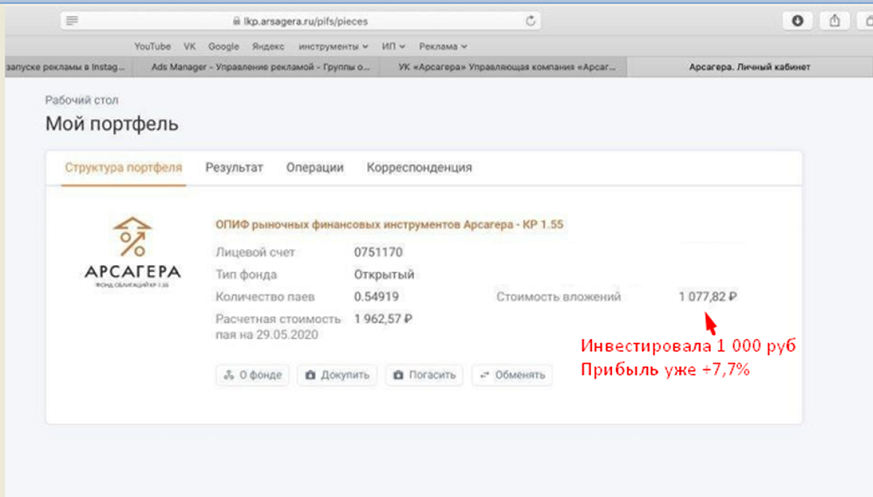This screenshot has height=497, width=873.
Task: Switch to the Результат tab
Action: (234, 168)
